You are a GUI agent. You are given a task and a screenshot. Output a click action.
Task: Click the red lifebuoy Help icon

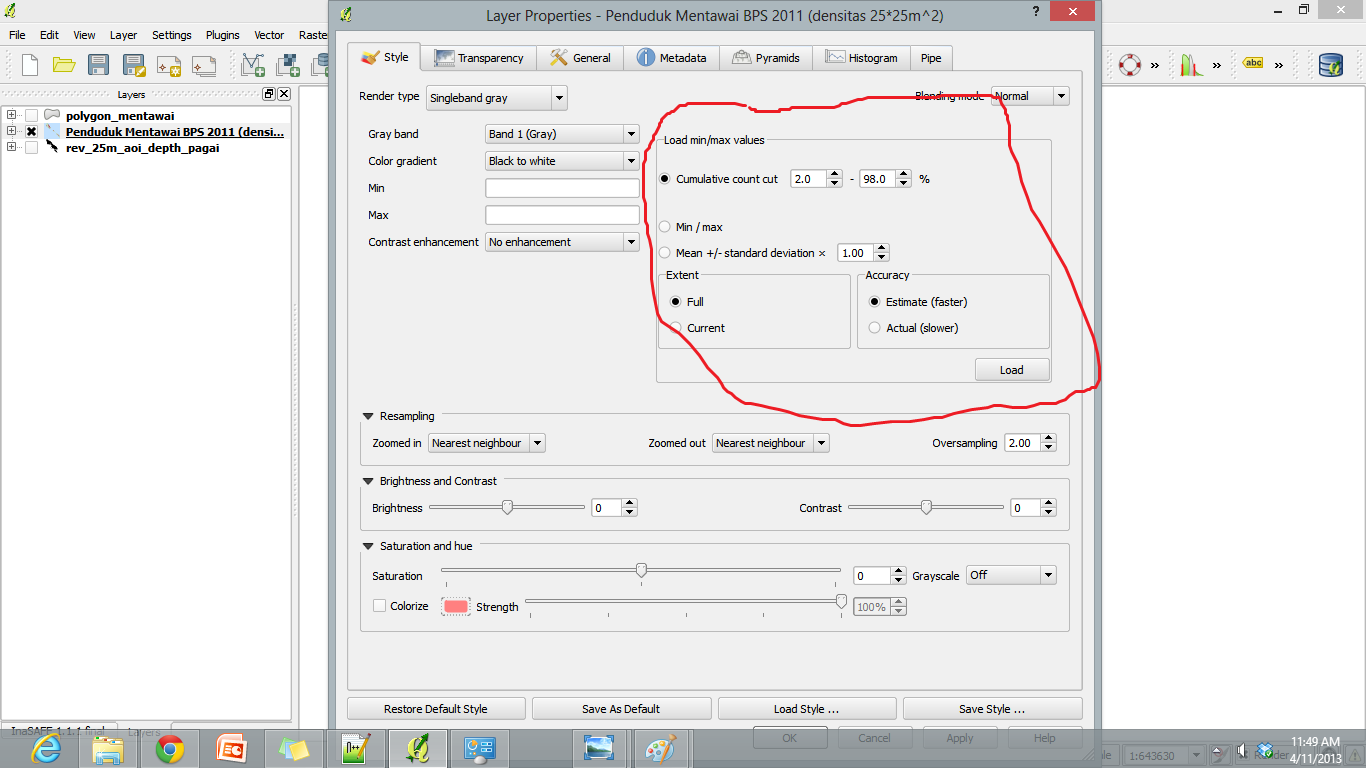point(1129,65)
